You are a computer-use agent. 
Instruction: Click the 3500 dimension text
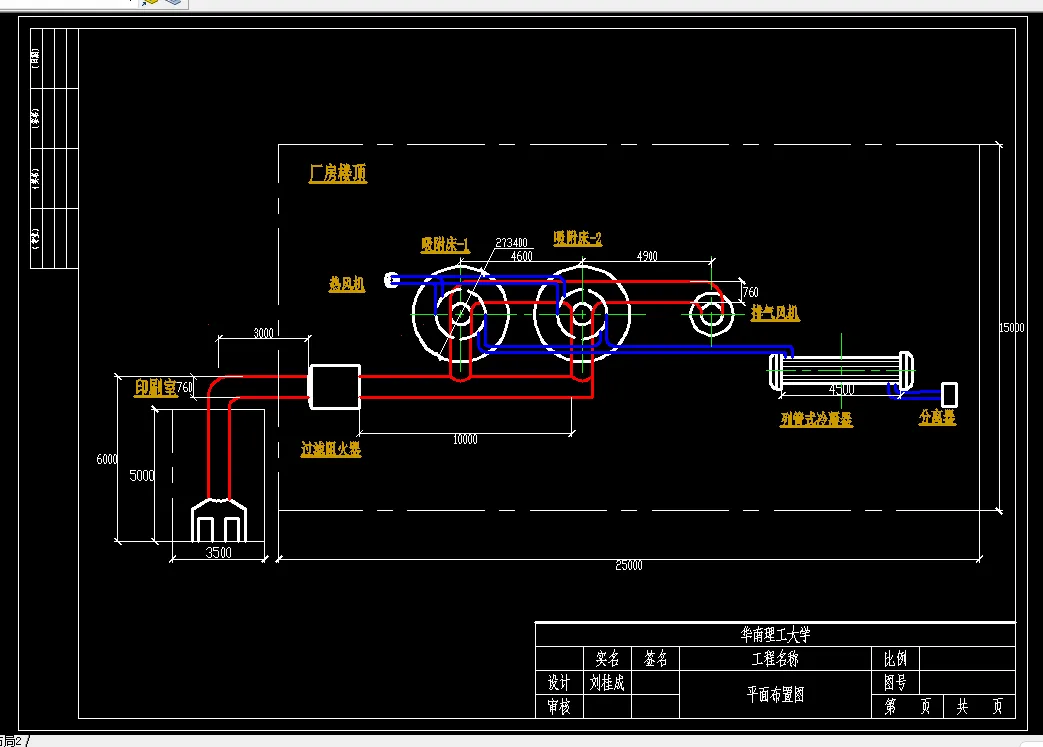[x=218, y=553]
